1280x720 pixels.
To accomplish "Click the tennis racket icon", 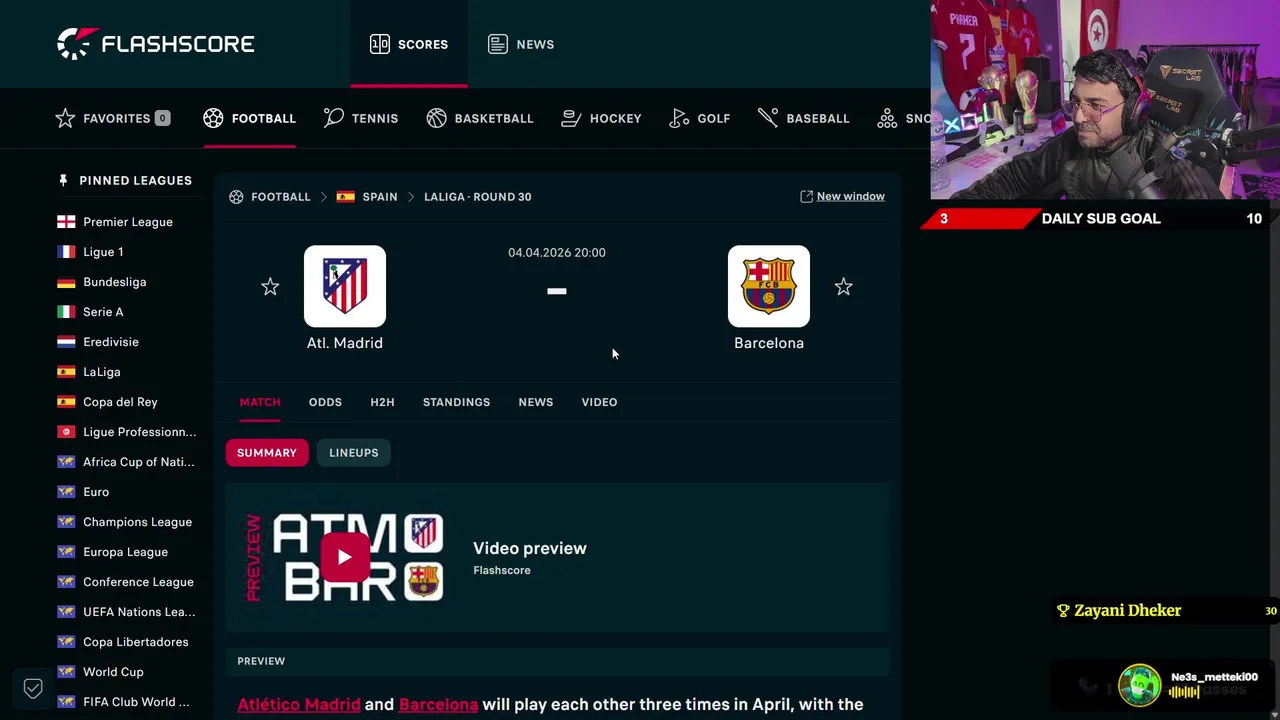I will 334,118.
